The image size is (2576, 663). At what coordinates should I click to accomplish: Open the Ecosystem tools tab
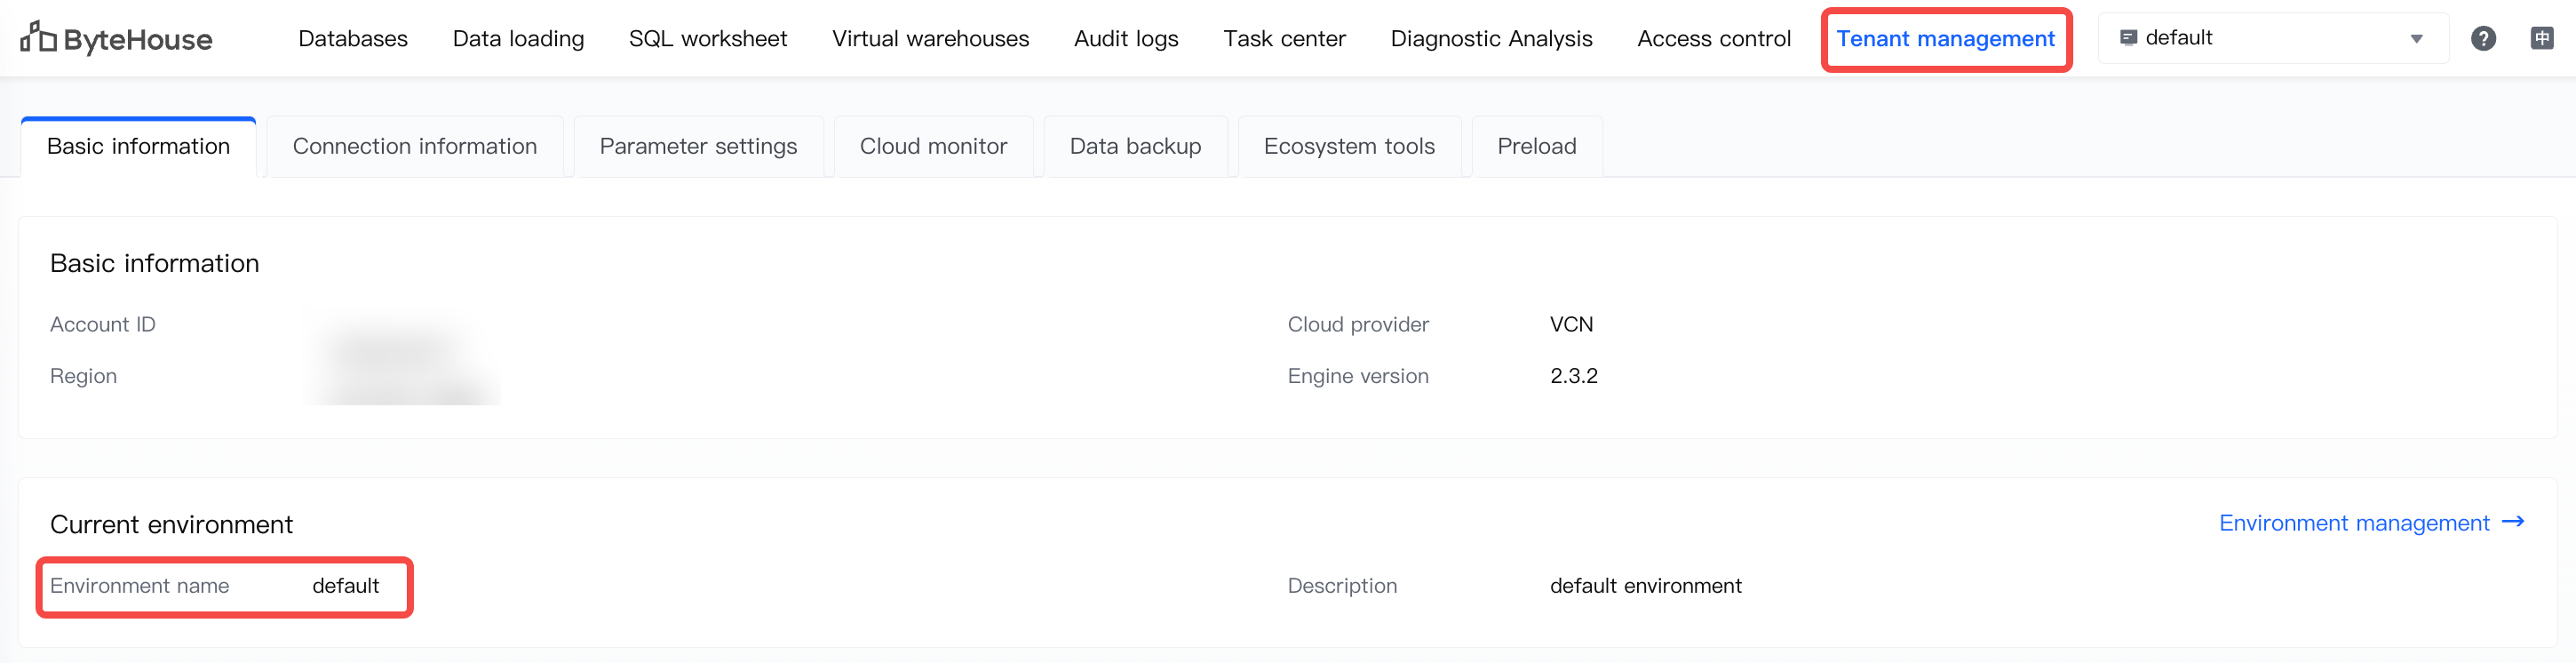(x=1349, y=146)
